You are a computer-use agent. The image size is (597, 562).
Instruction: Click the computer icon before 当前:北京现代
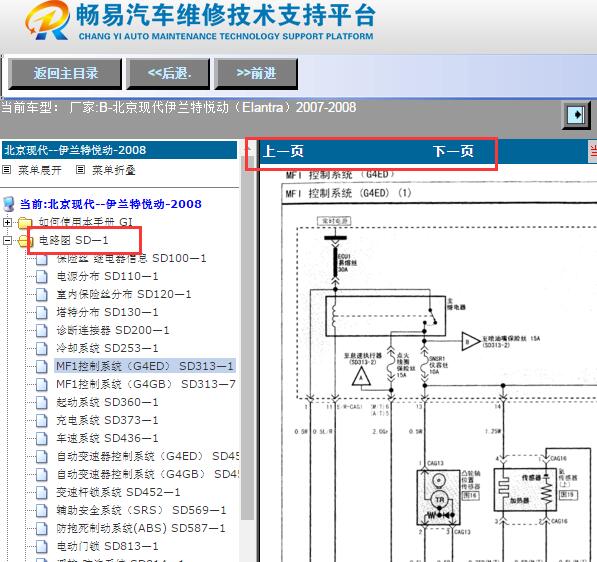tap(9, 204)
